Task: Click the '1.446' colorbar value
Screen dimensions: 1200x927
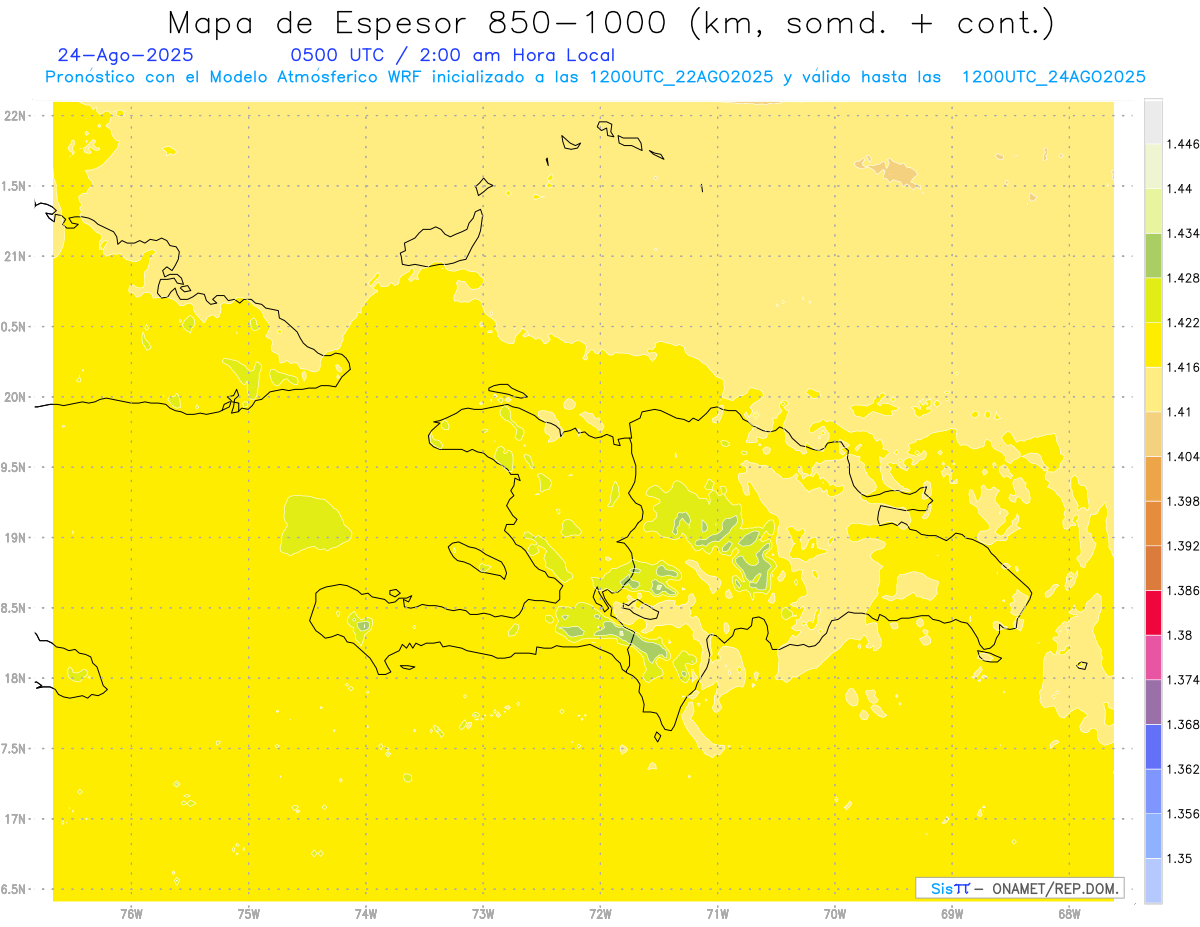Action: [1183, 144]
